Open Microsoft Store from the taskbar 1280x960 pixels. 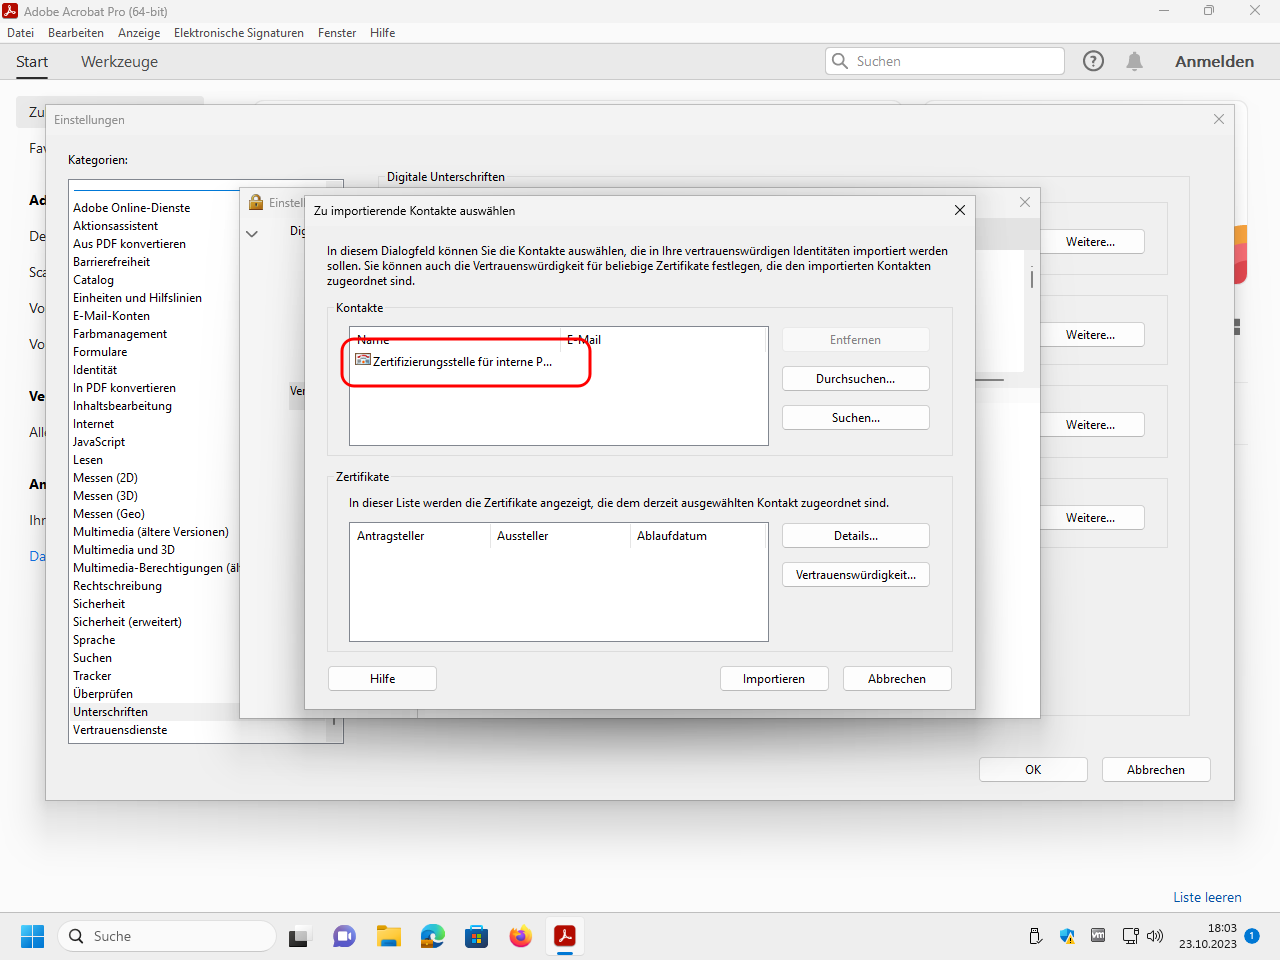(x=477, y=936)
